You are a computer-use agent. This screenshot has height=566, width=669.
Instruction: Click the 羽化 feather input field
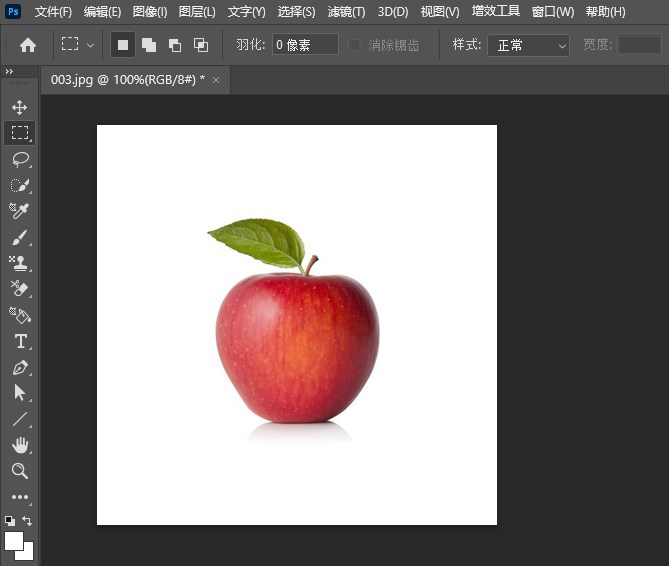(x=303, y=45)
